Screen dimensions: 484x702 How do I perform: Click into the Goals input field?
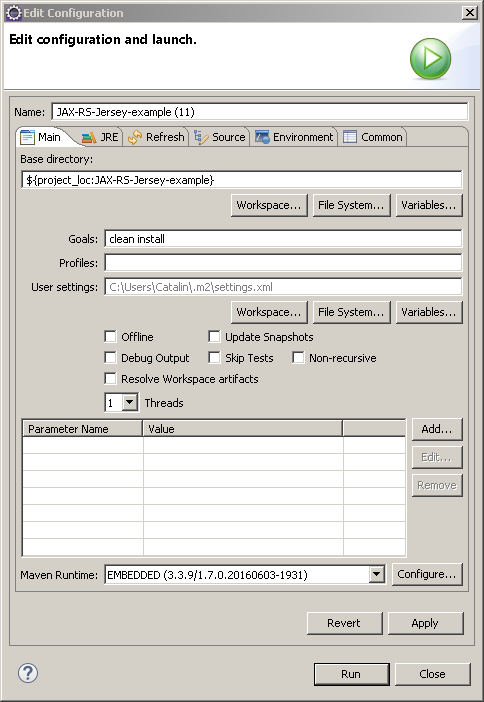(283, 239)
